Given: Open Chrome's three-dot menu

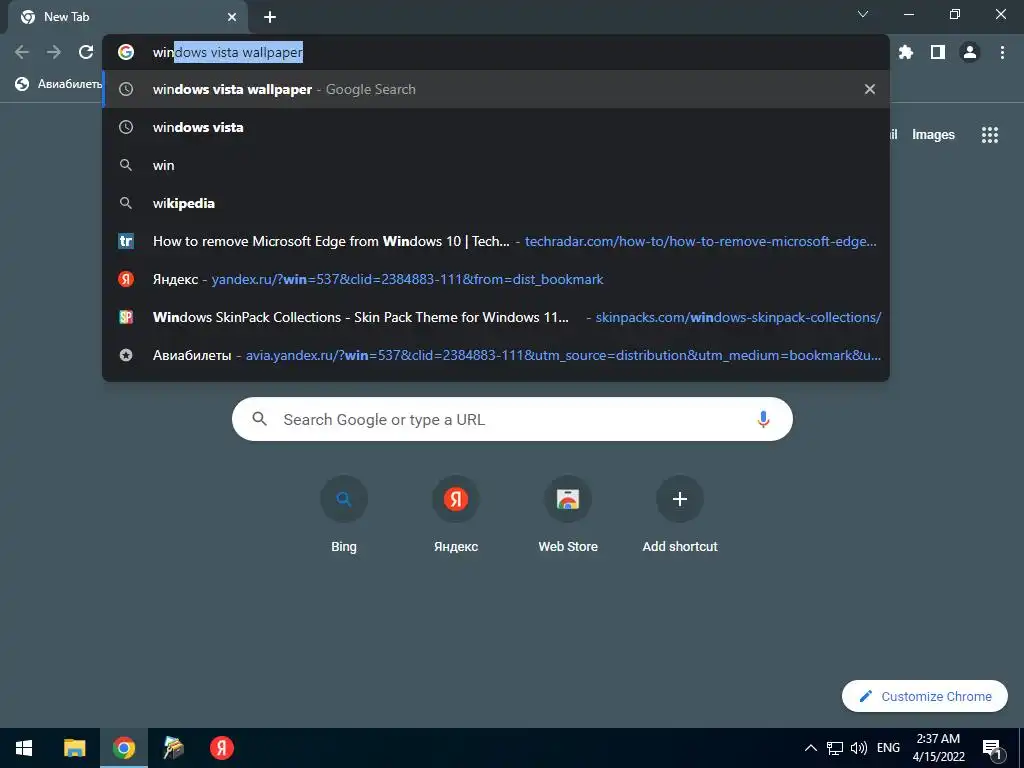Looking at the screenshot, I should pos(1002,52).
